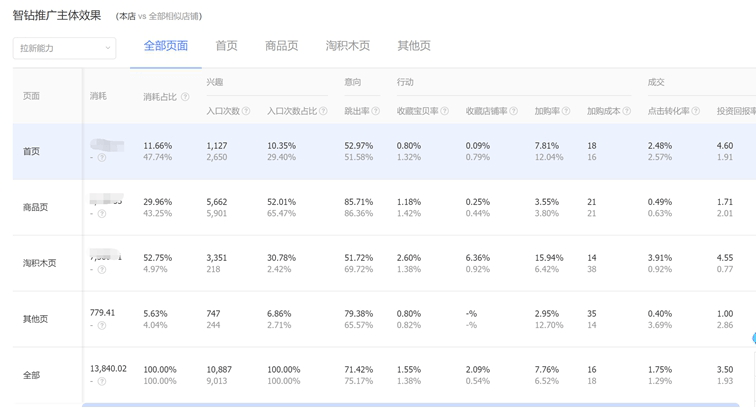756x408 pixels.
Task: Click help icon next to 跳出率 header
Action: [376, 111]
